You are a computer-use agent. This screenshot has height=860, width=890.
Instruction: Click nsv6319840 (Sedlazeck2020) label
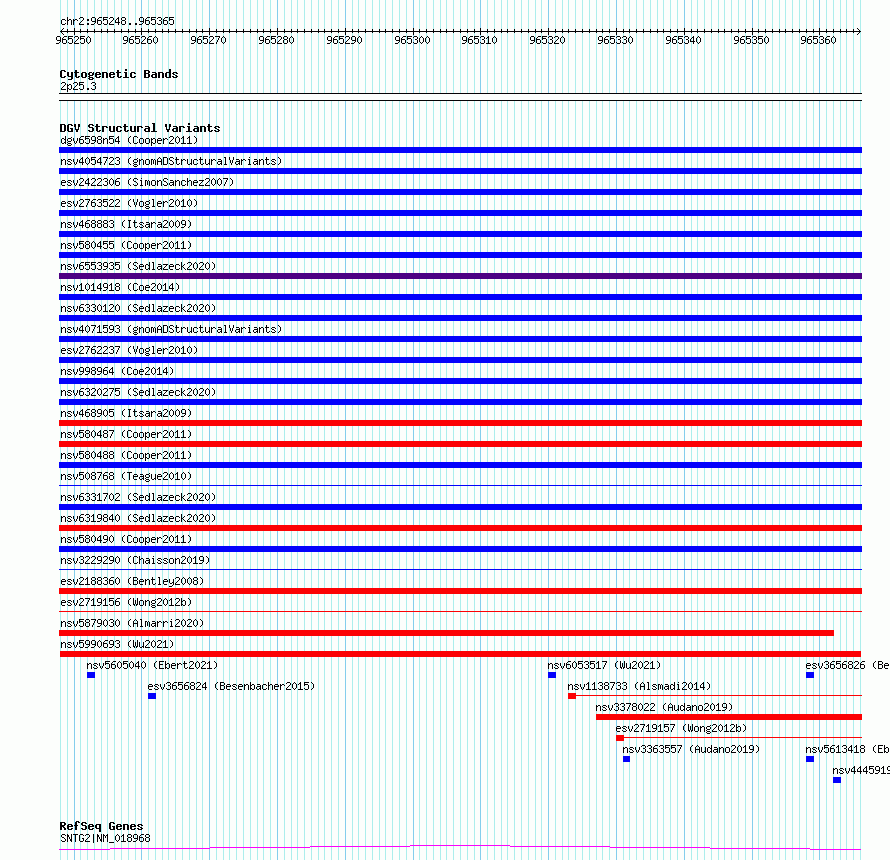click(138, 518)
